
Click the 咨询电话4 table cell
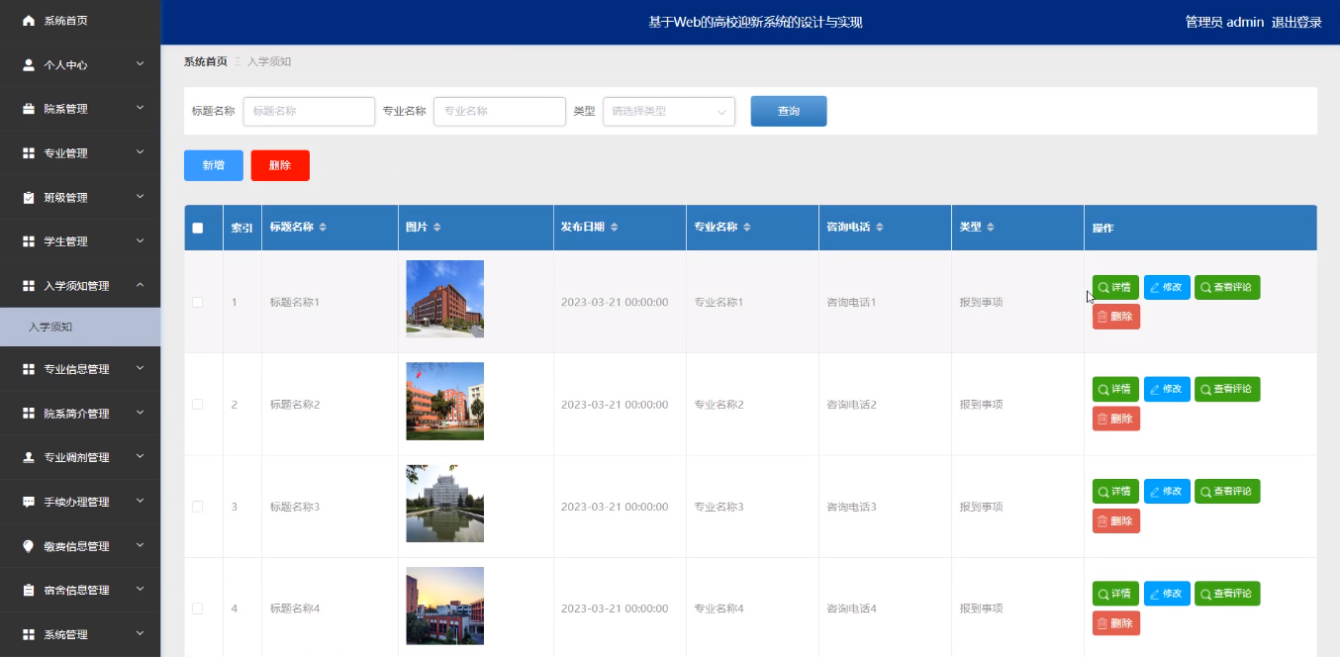[885, 608]
